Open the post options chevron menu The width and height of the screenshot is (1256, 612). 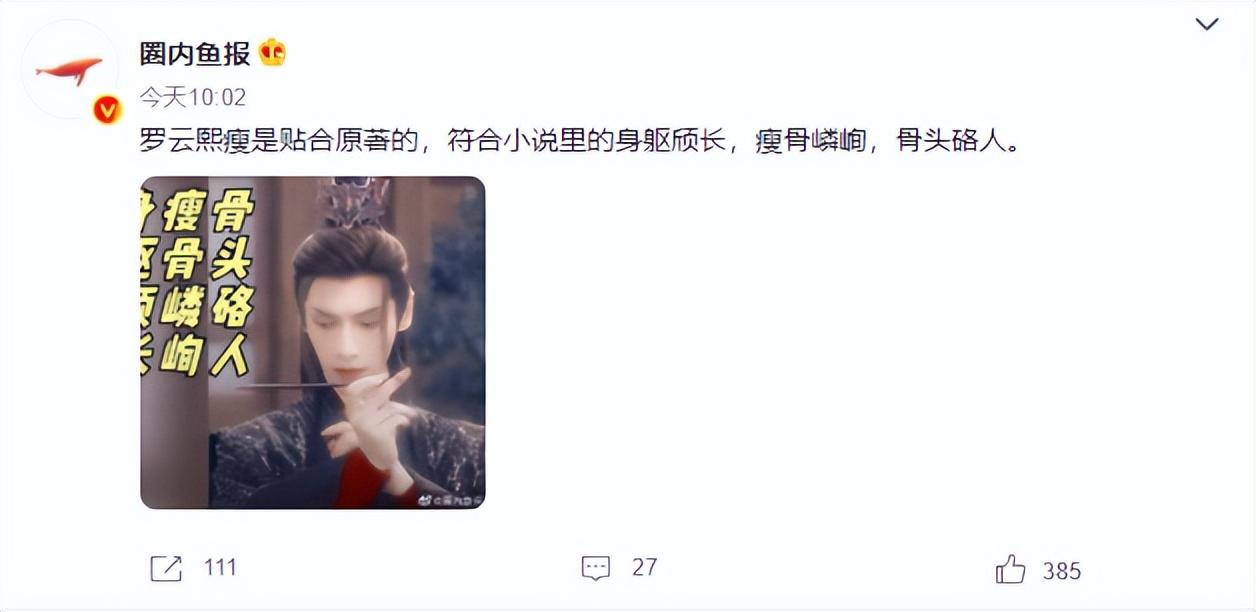1207,24
